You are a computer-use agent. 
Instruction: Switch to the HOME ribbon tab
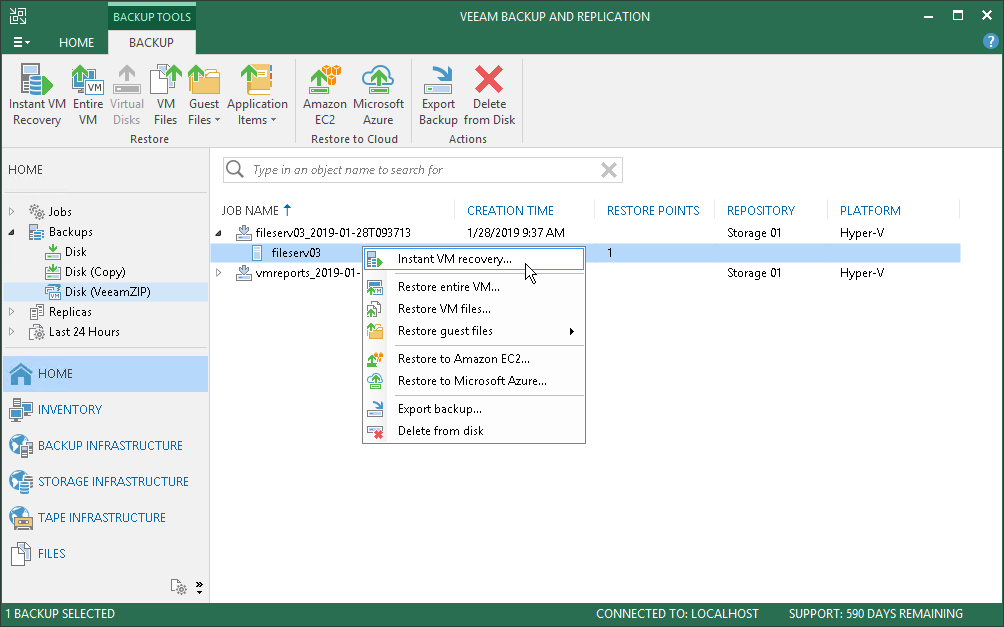76,42
